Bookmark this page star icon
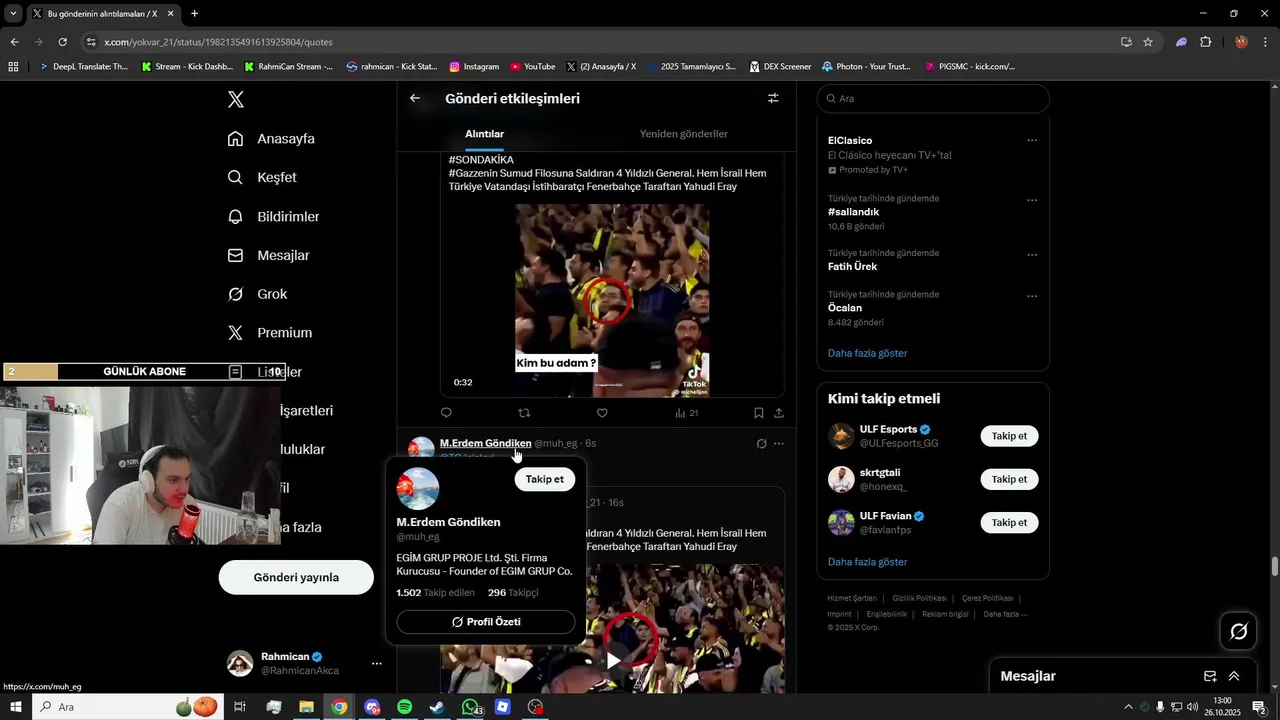 (1148, 42)
